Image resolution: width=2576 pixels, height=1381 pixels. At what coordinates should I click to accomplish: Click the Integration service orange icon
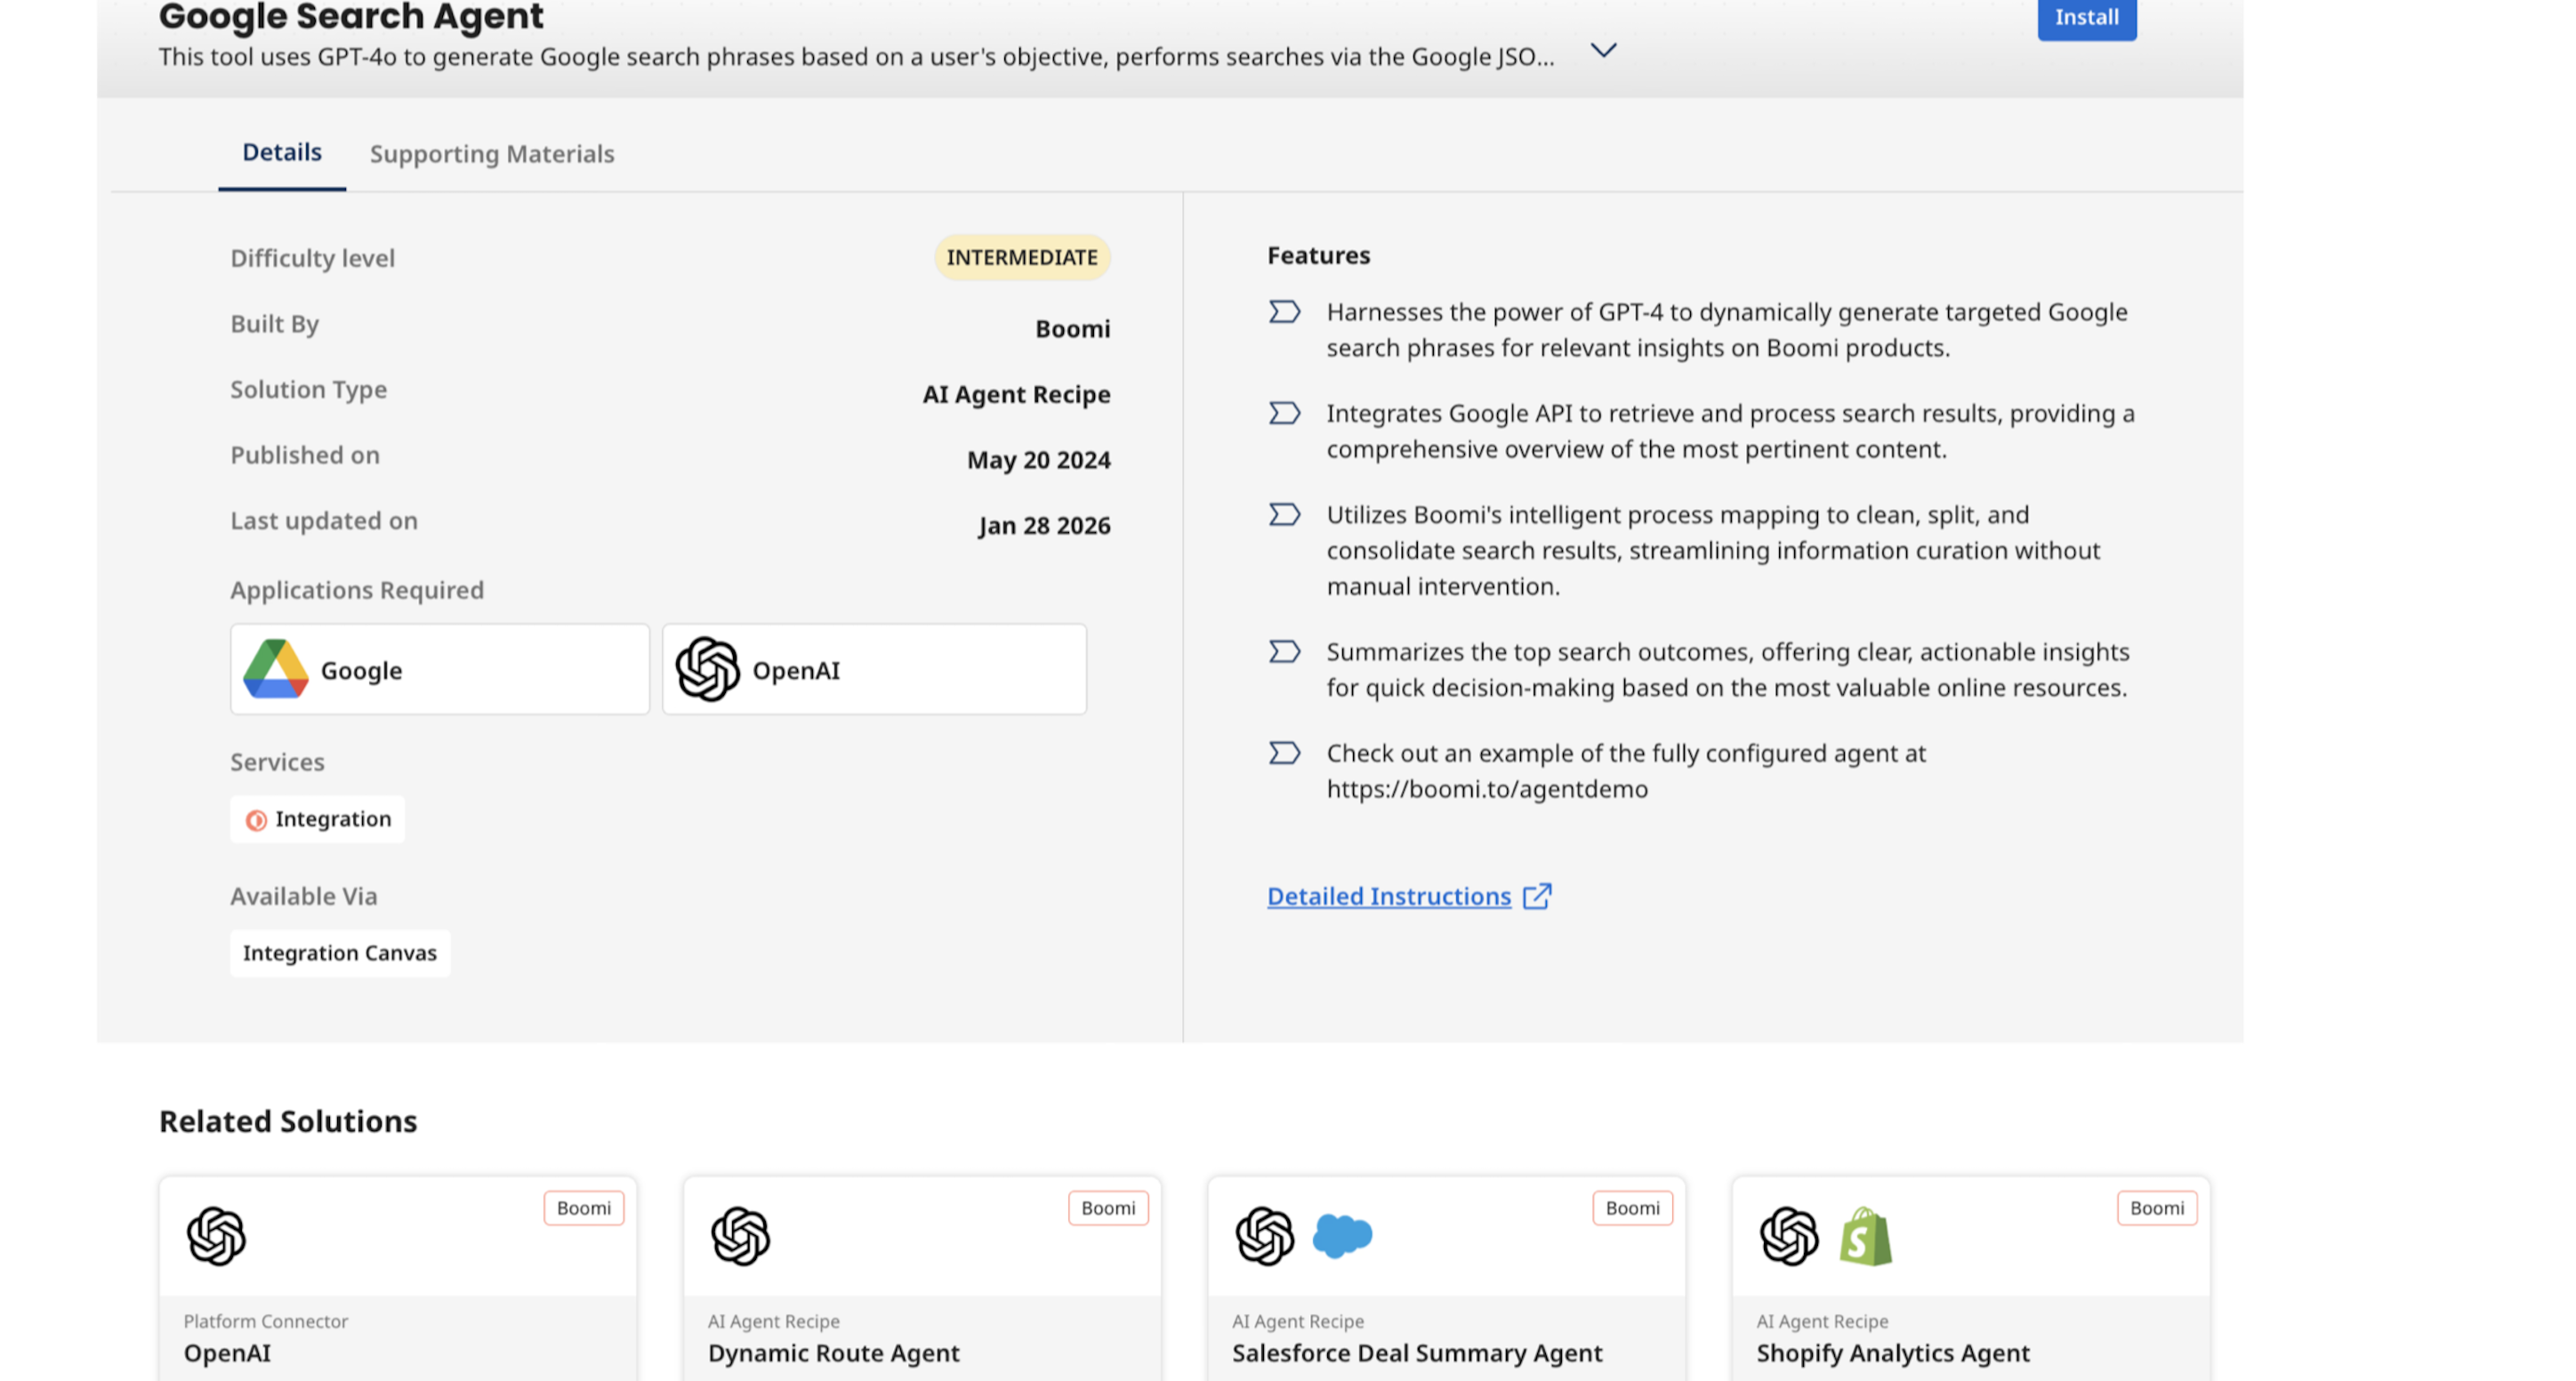coord(256,820)
